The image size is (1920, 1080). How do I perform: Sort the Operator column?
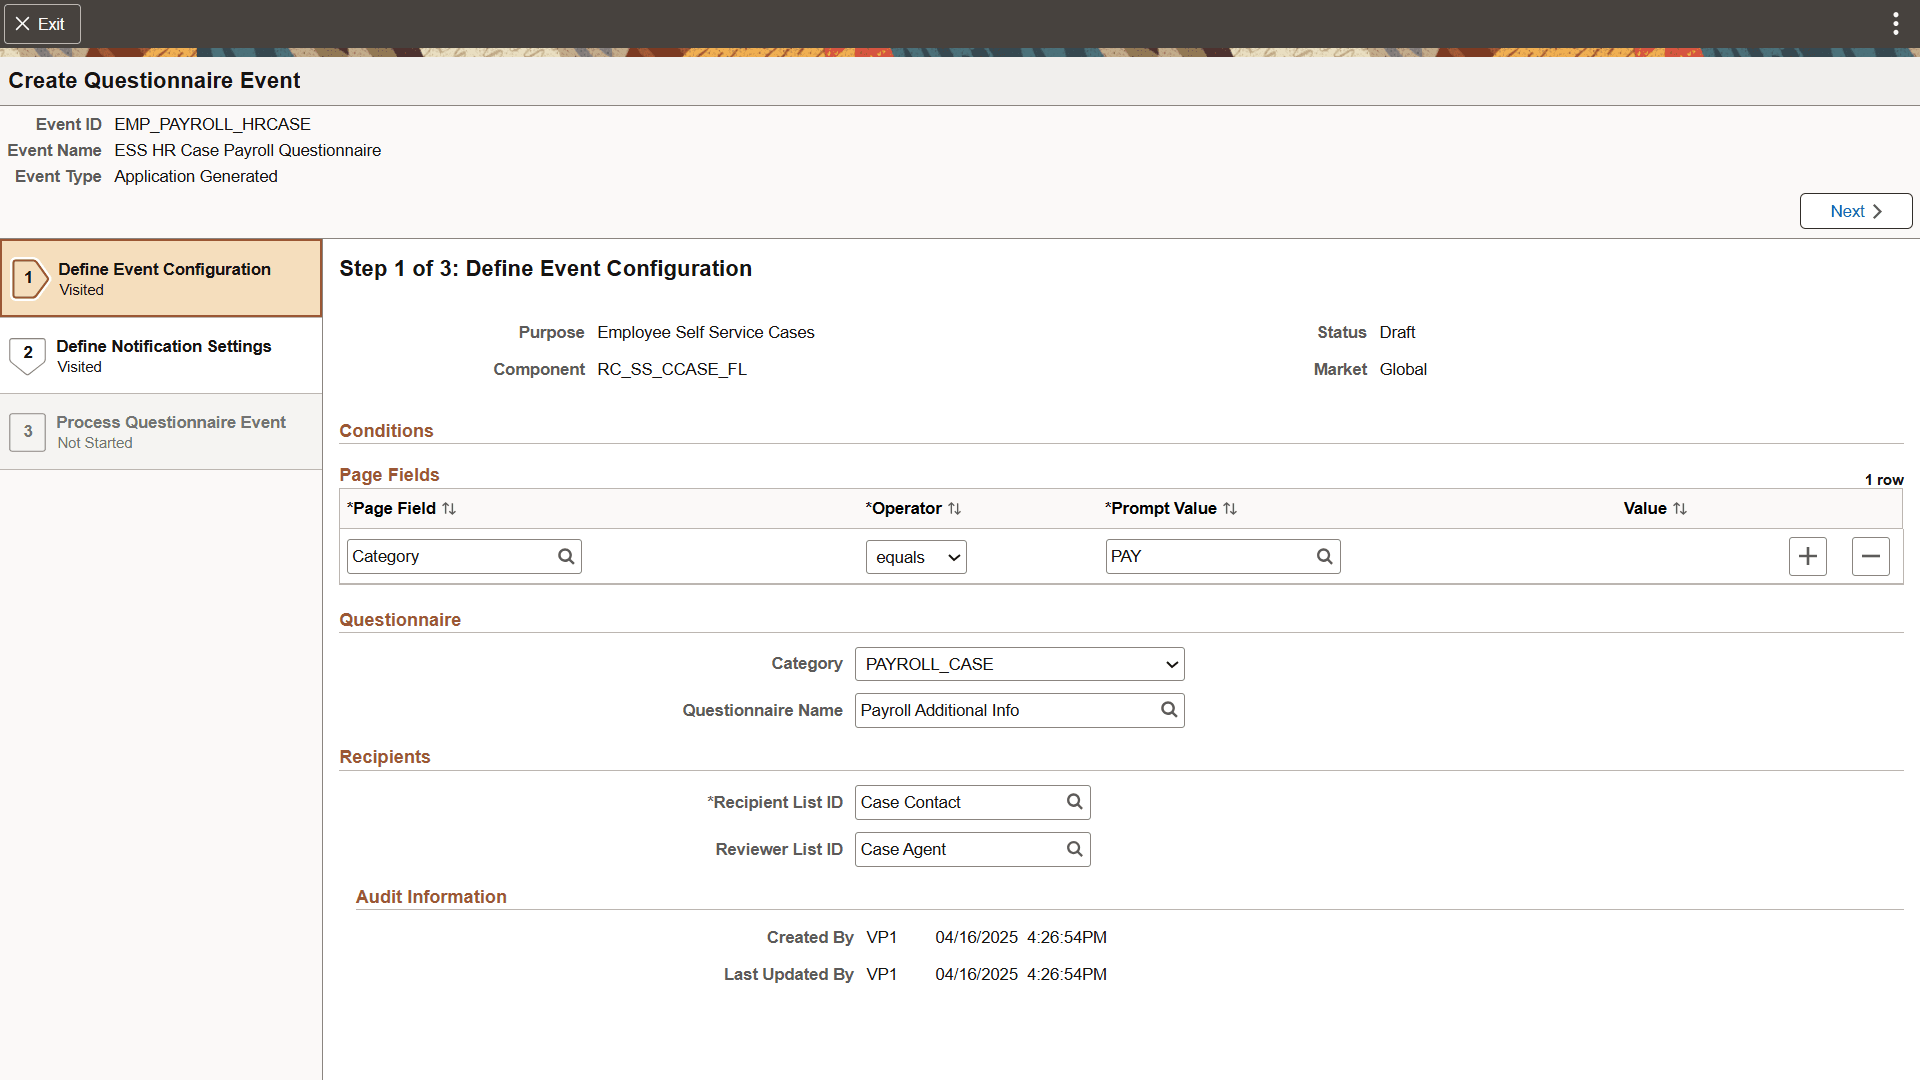pyautogui.click(x=956, y=508)
